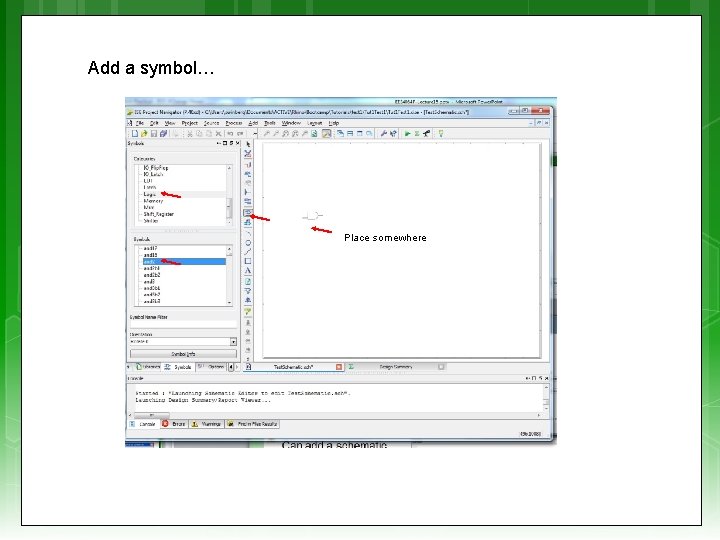Click the light bulb tips icon
The image size is (720, 540).
(441, 134)
